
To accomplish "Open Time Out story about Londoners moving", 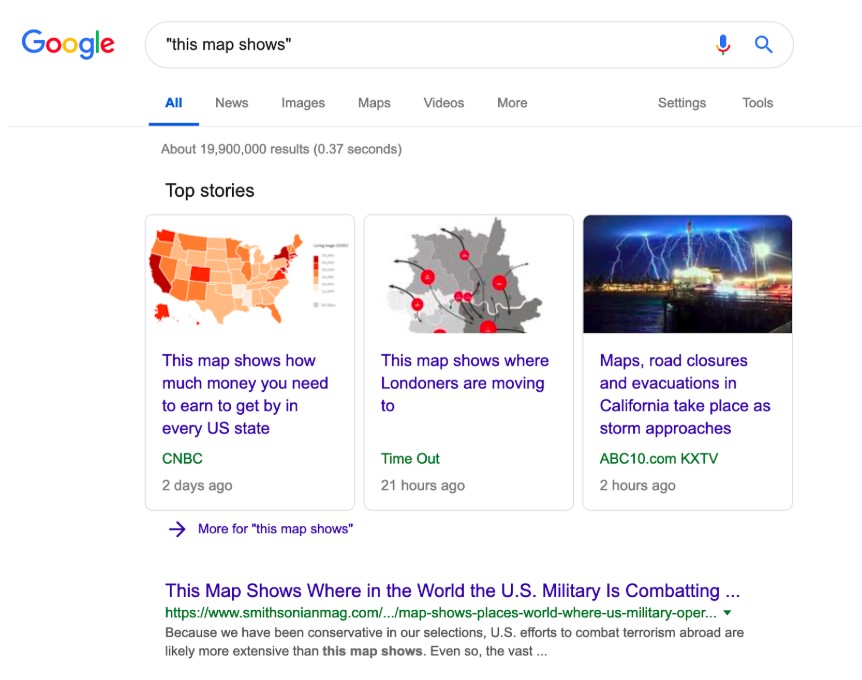I will (464, 383).
